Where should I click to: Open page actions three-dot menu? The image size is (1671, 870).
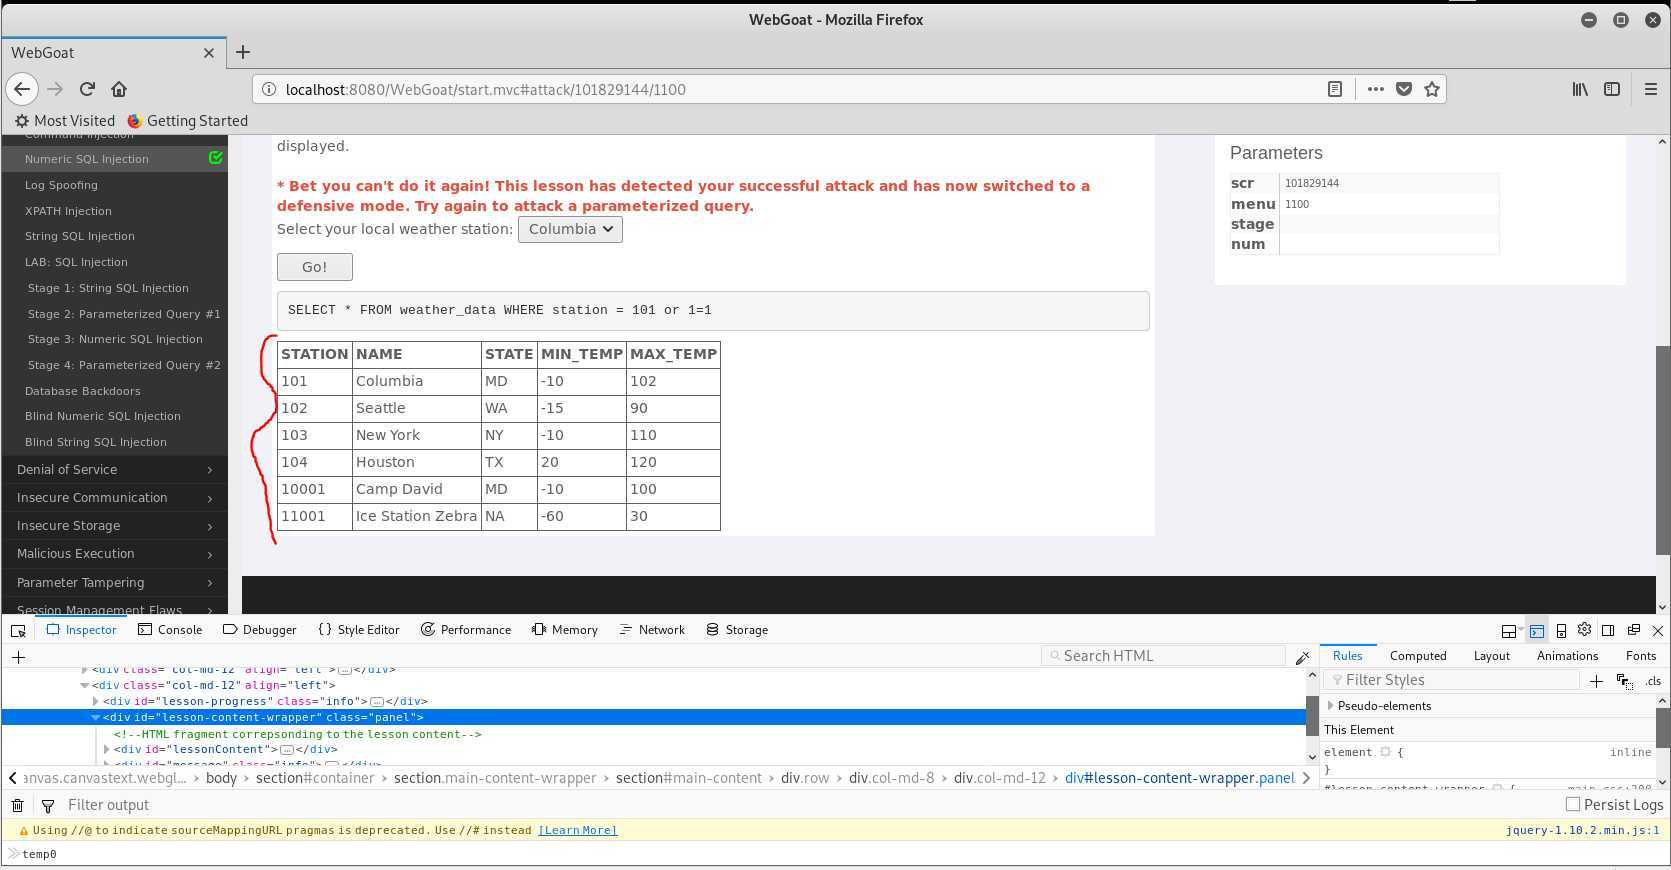[1376, 89]
